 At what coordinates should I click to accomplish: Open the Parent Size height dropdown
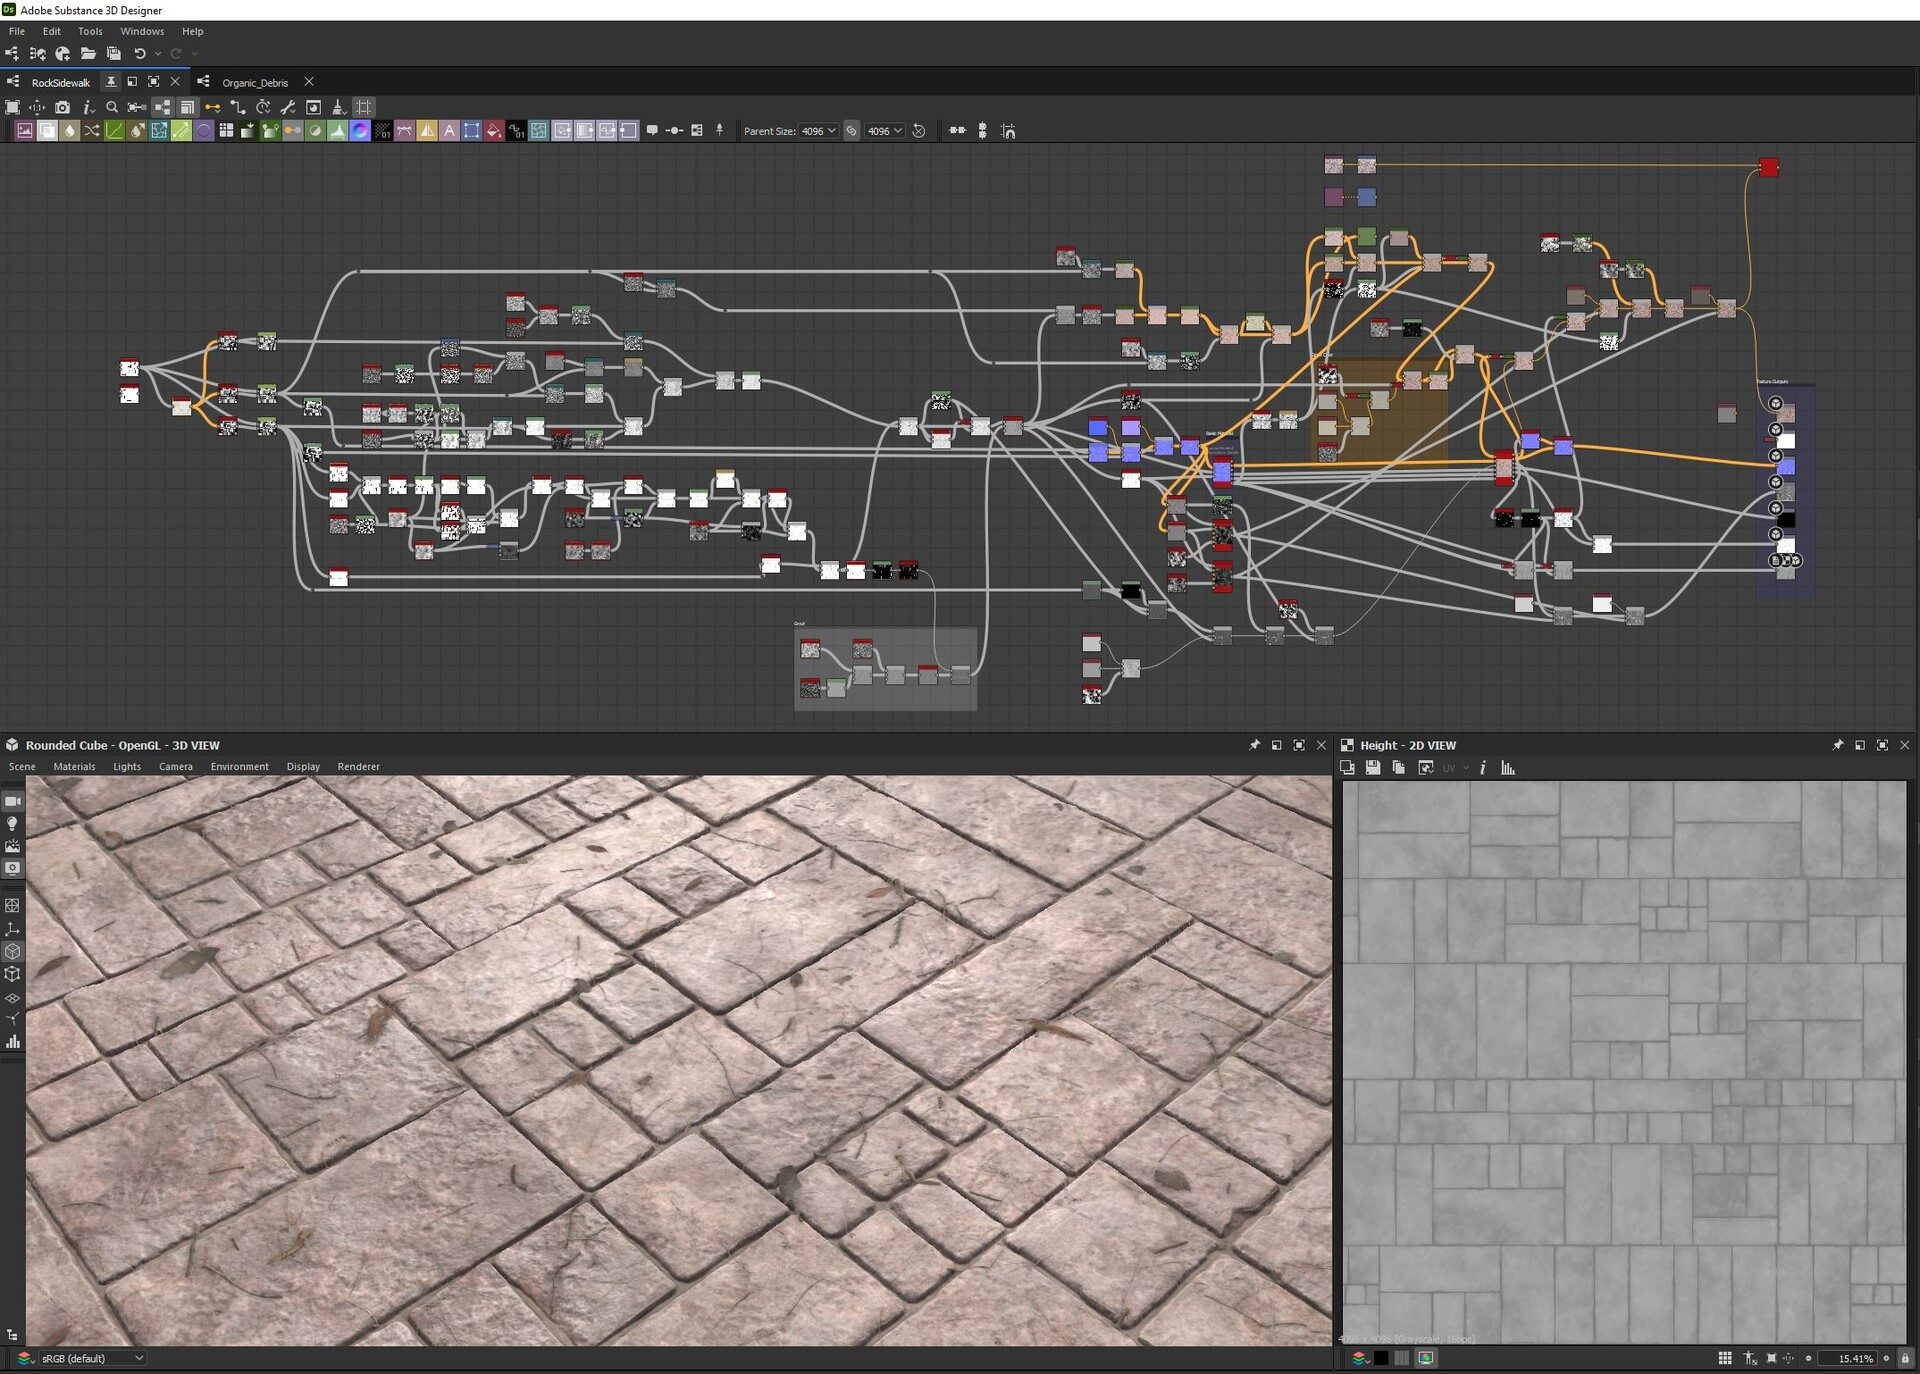pos(885,131)
